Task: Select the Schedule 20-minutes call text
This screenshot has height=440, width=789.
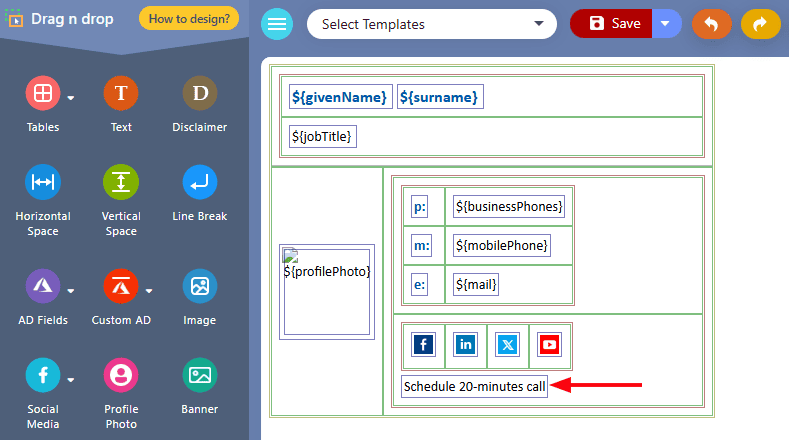Action: point(474,387)
